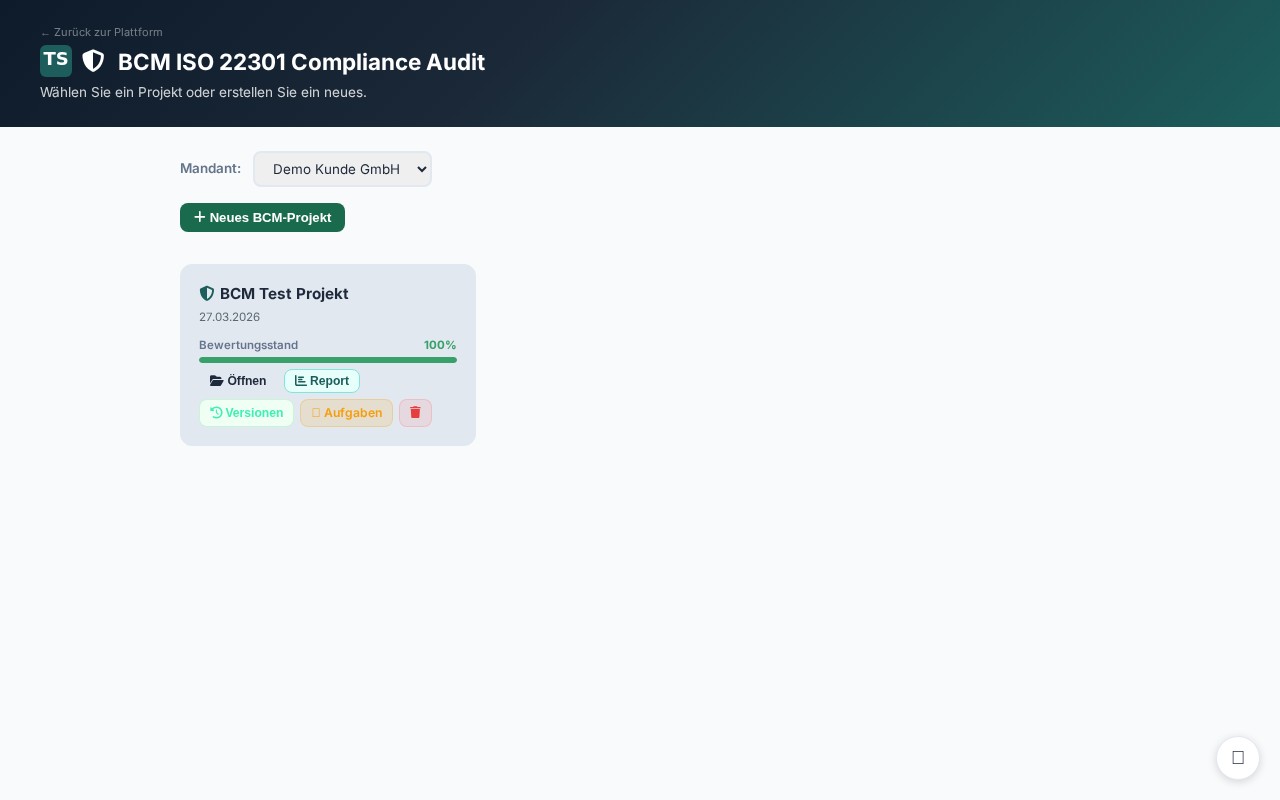Open the Mandant dropdown
Viewport: 1280px width, 800px height.
pyautogui.click(x=342, y=169)
